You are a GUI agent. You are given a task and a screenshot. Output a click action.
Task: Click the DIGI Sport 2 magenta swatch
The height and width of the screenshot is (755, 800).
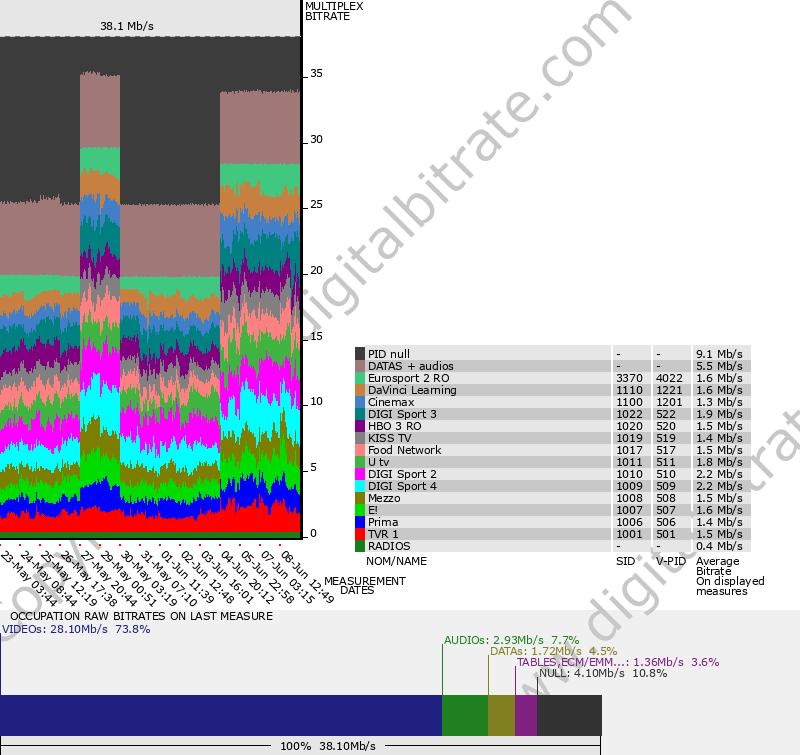point(360,474)
